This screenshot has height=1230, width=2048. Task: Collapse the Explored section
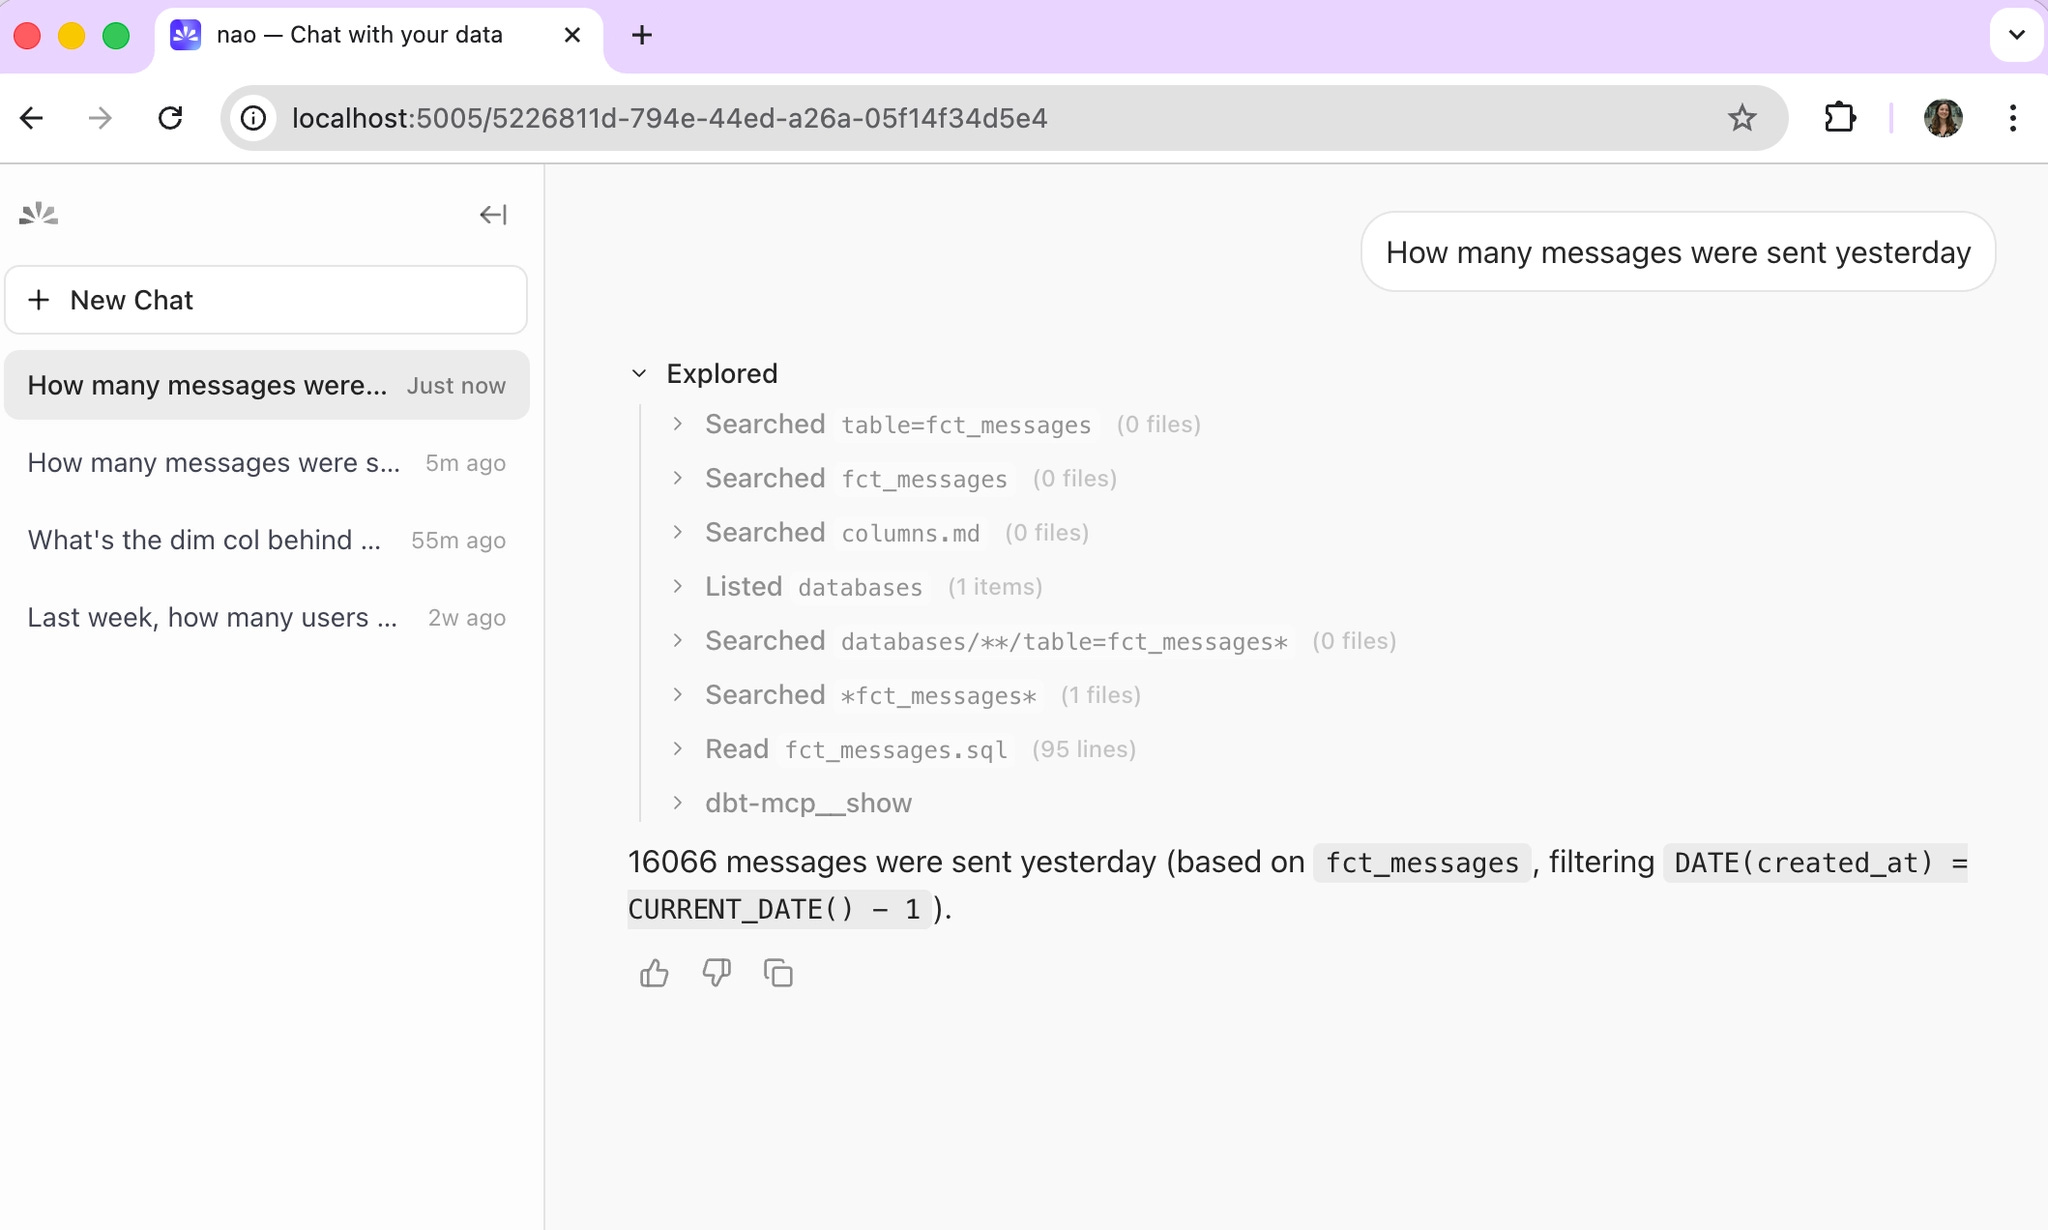[640, 373]
